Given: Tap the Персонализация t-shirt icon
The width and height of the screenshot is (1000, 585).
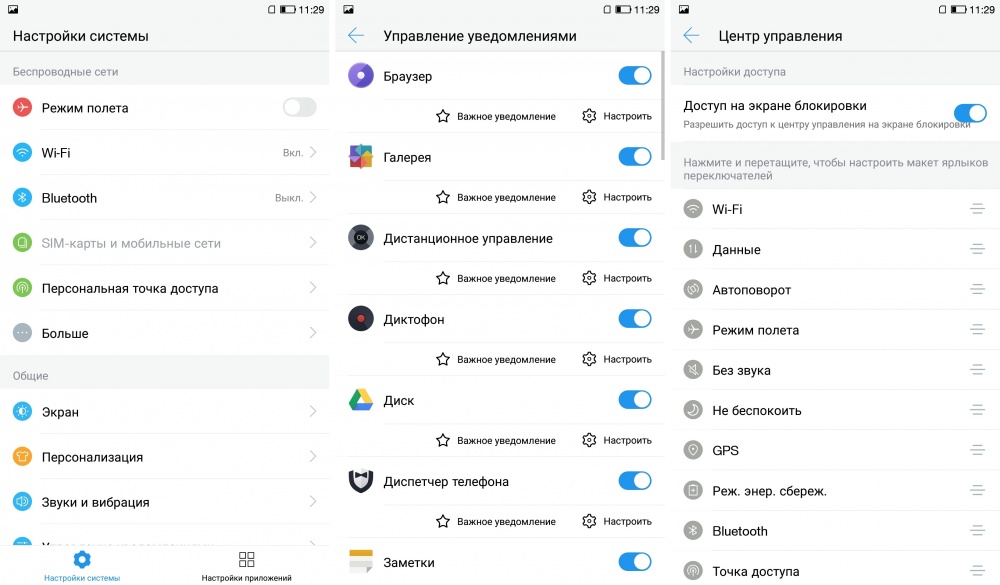Looking at the screenshot, I should click(22, 457).
